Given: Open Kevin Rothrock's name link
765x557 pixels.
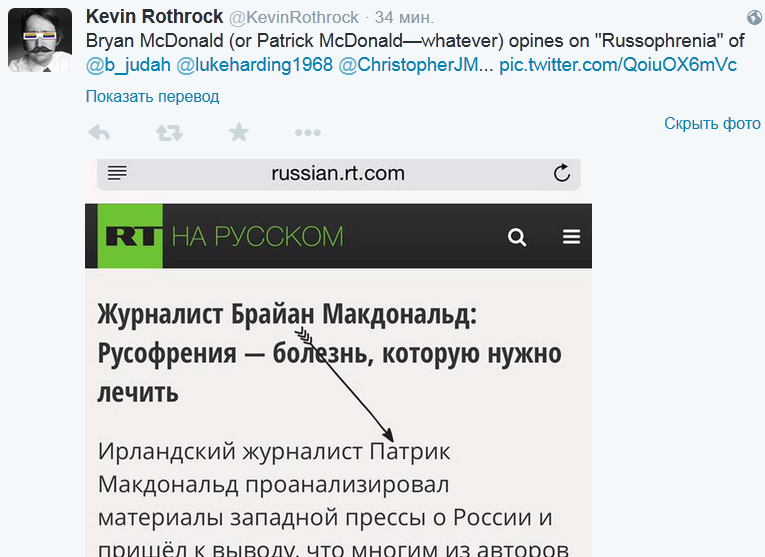Looking at the screenshot, I should (154, 17).
